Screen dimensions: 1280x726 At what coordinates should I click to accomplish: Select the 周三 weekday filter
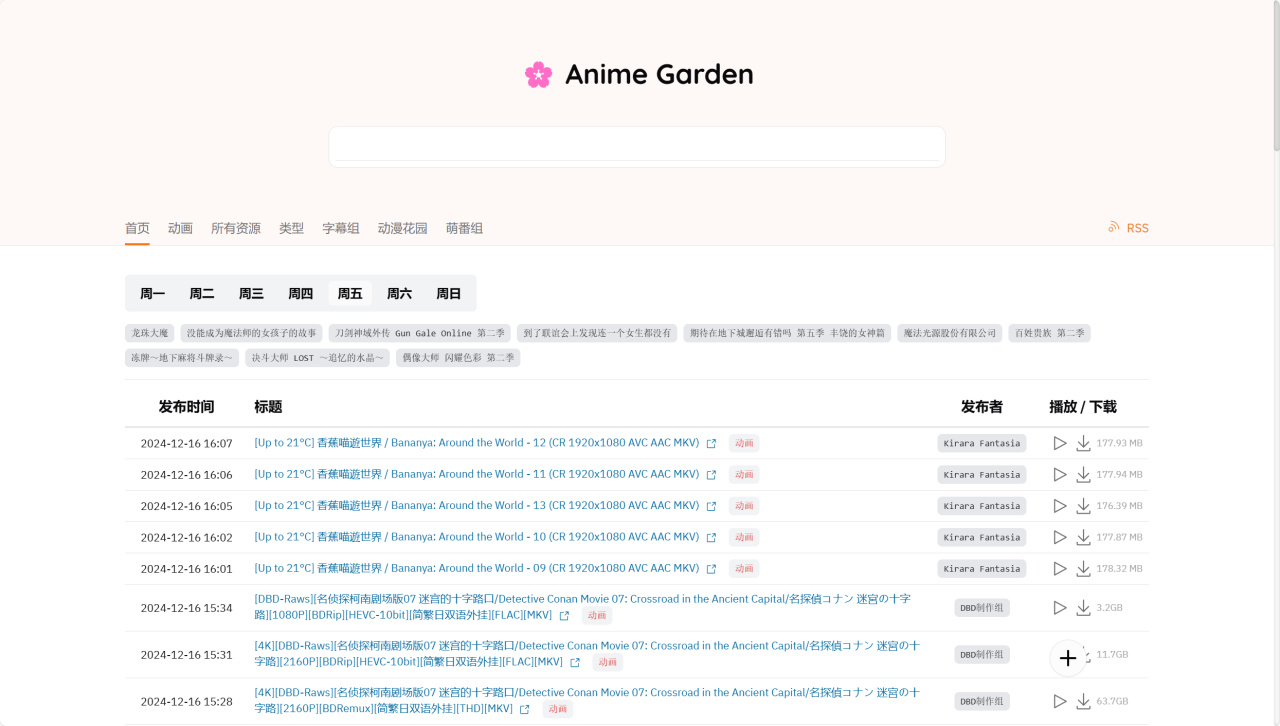pos(251,293)
